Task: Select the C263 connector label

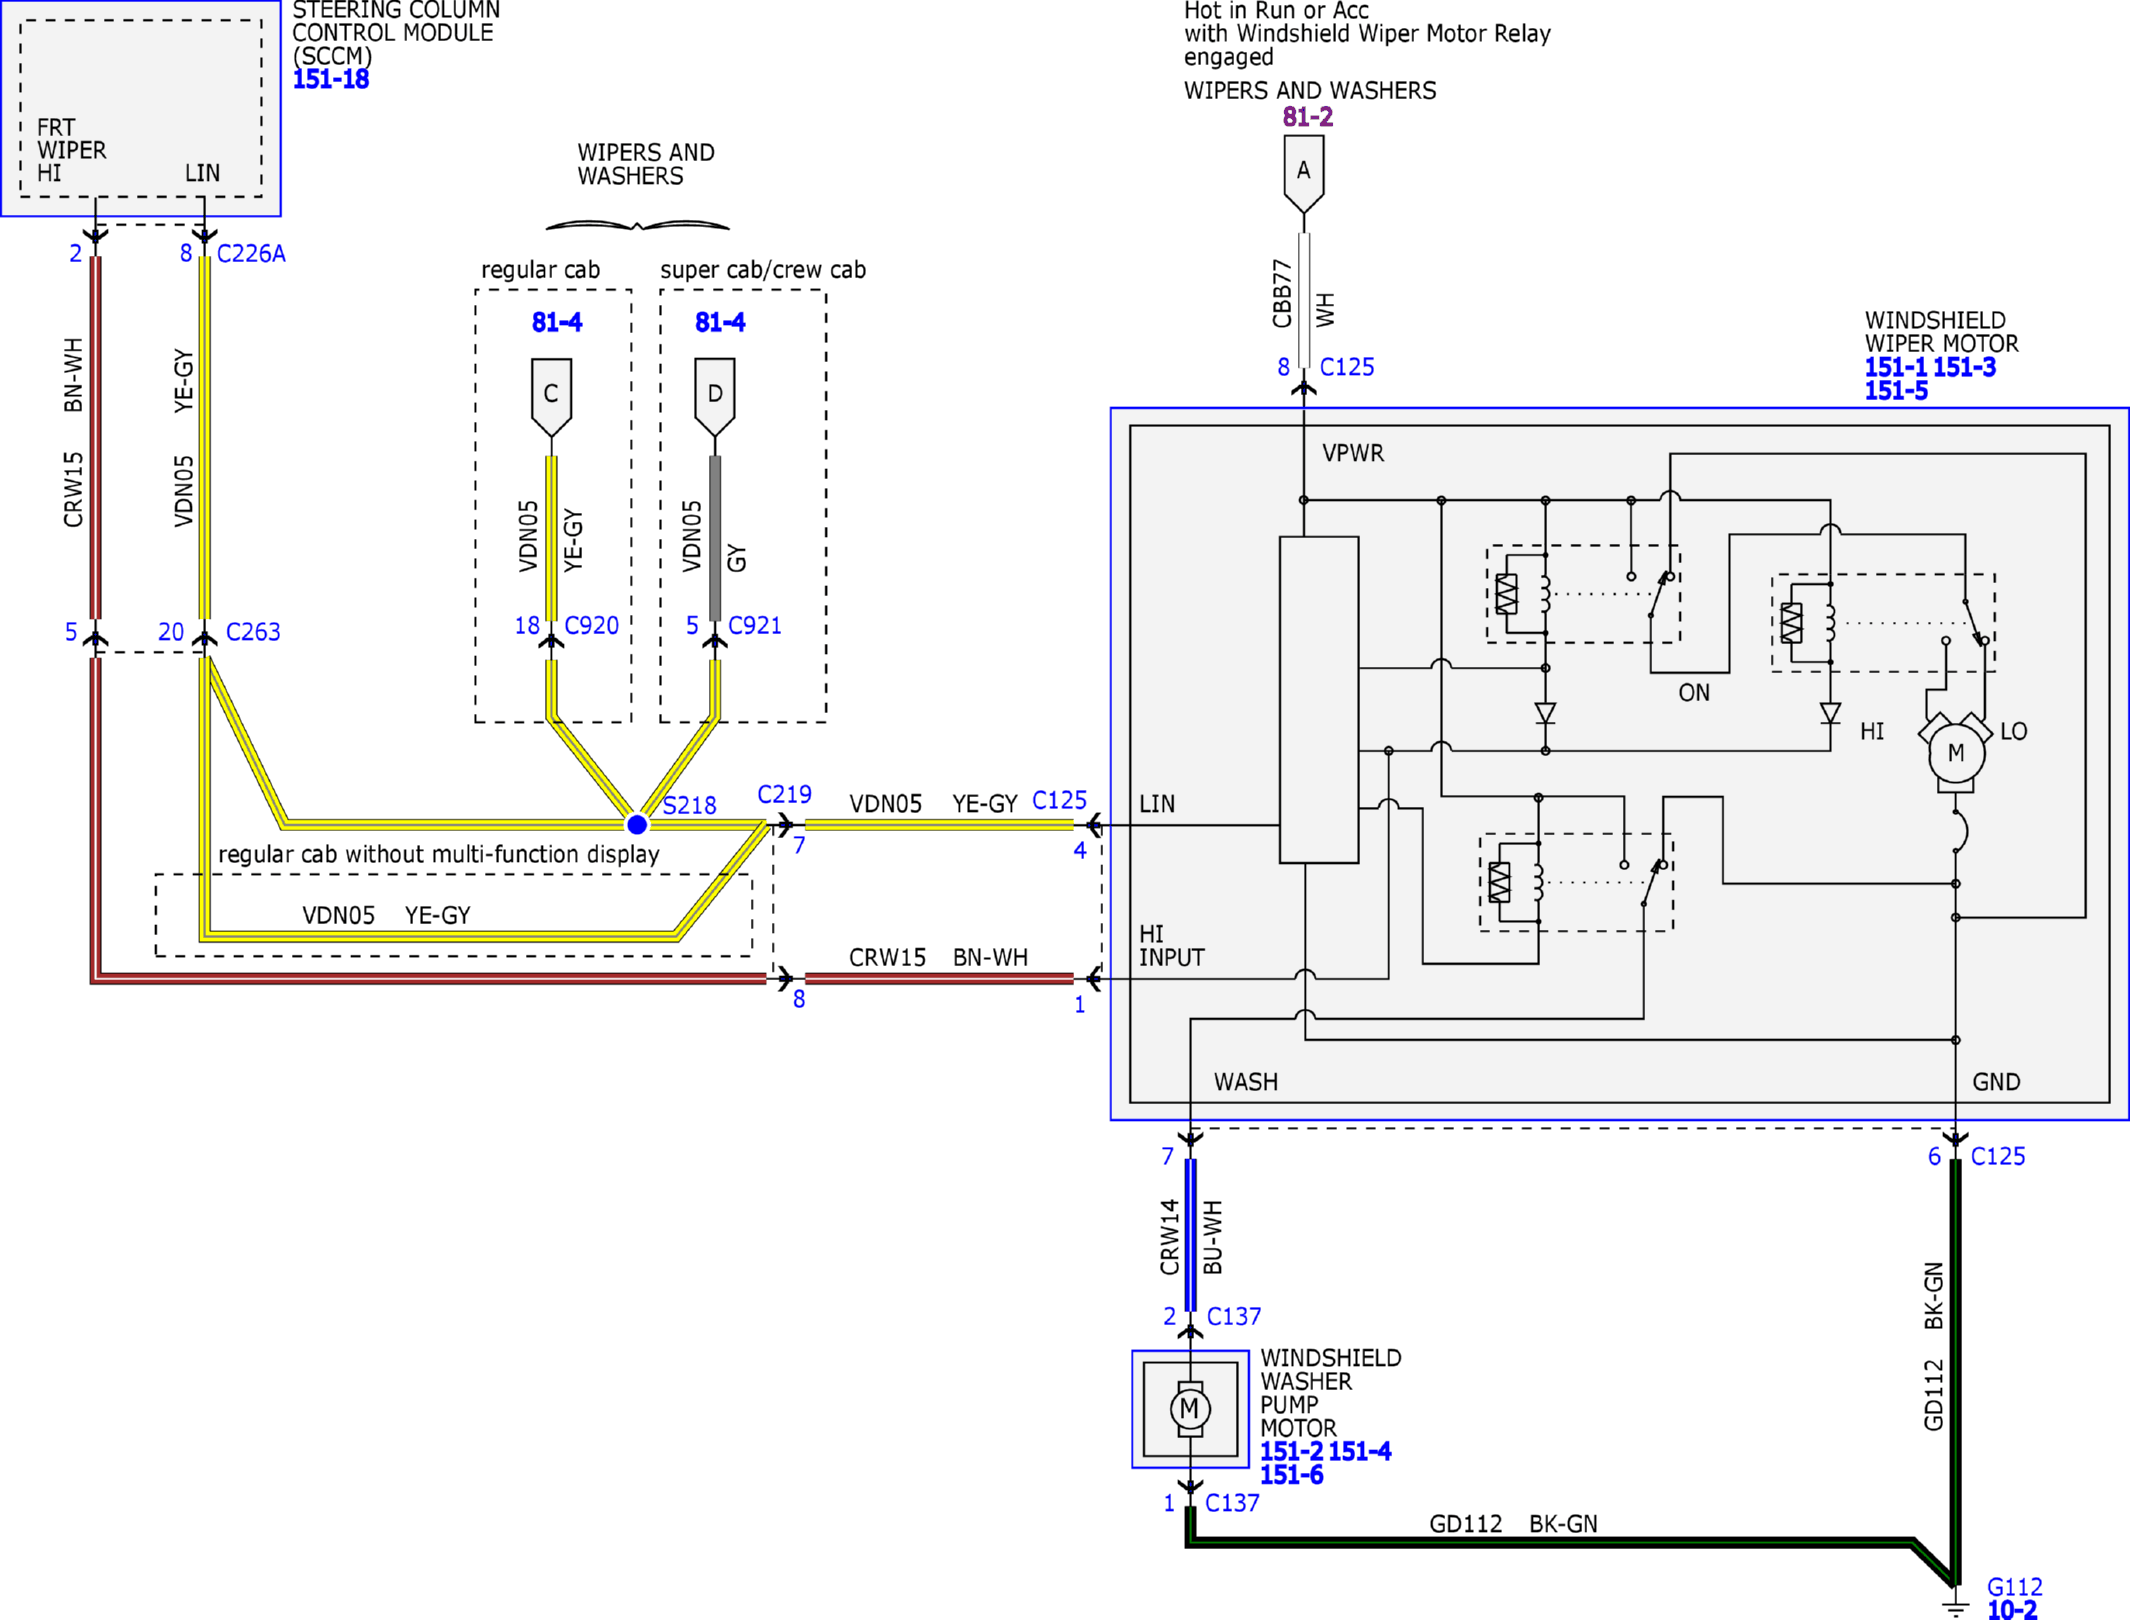Action: tap(253, 632)
